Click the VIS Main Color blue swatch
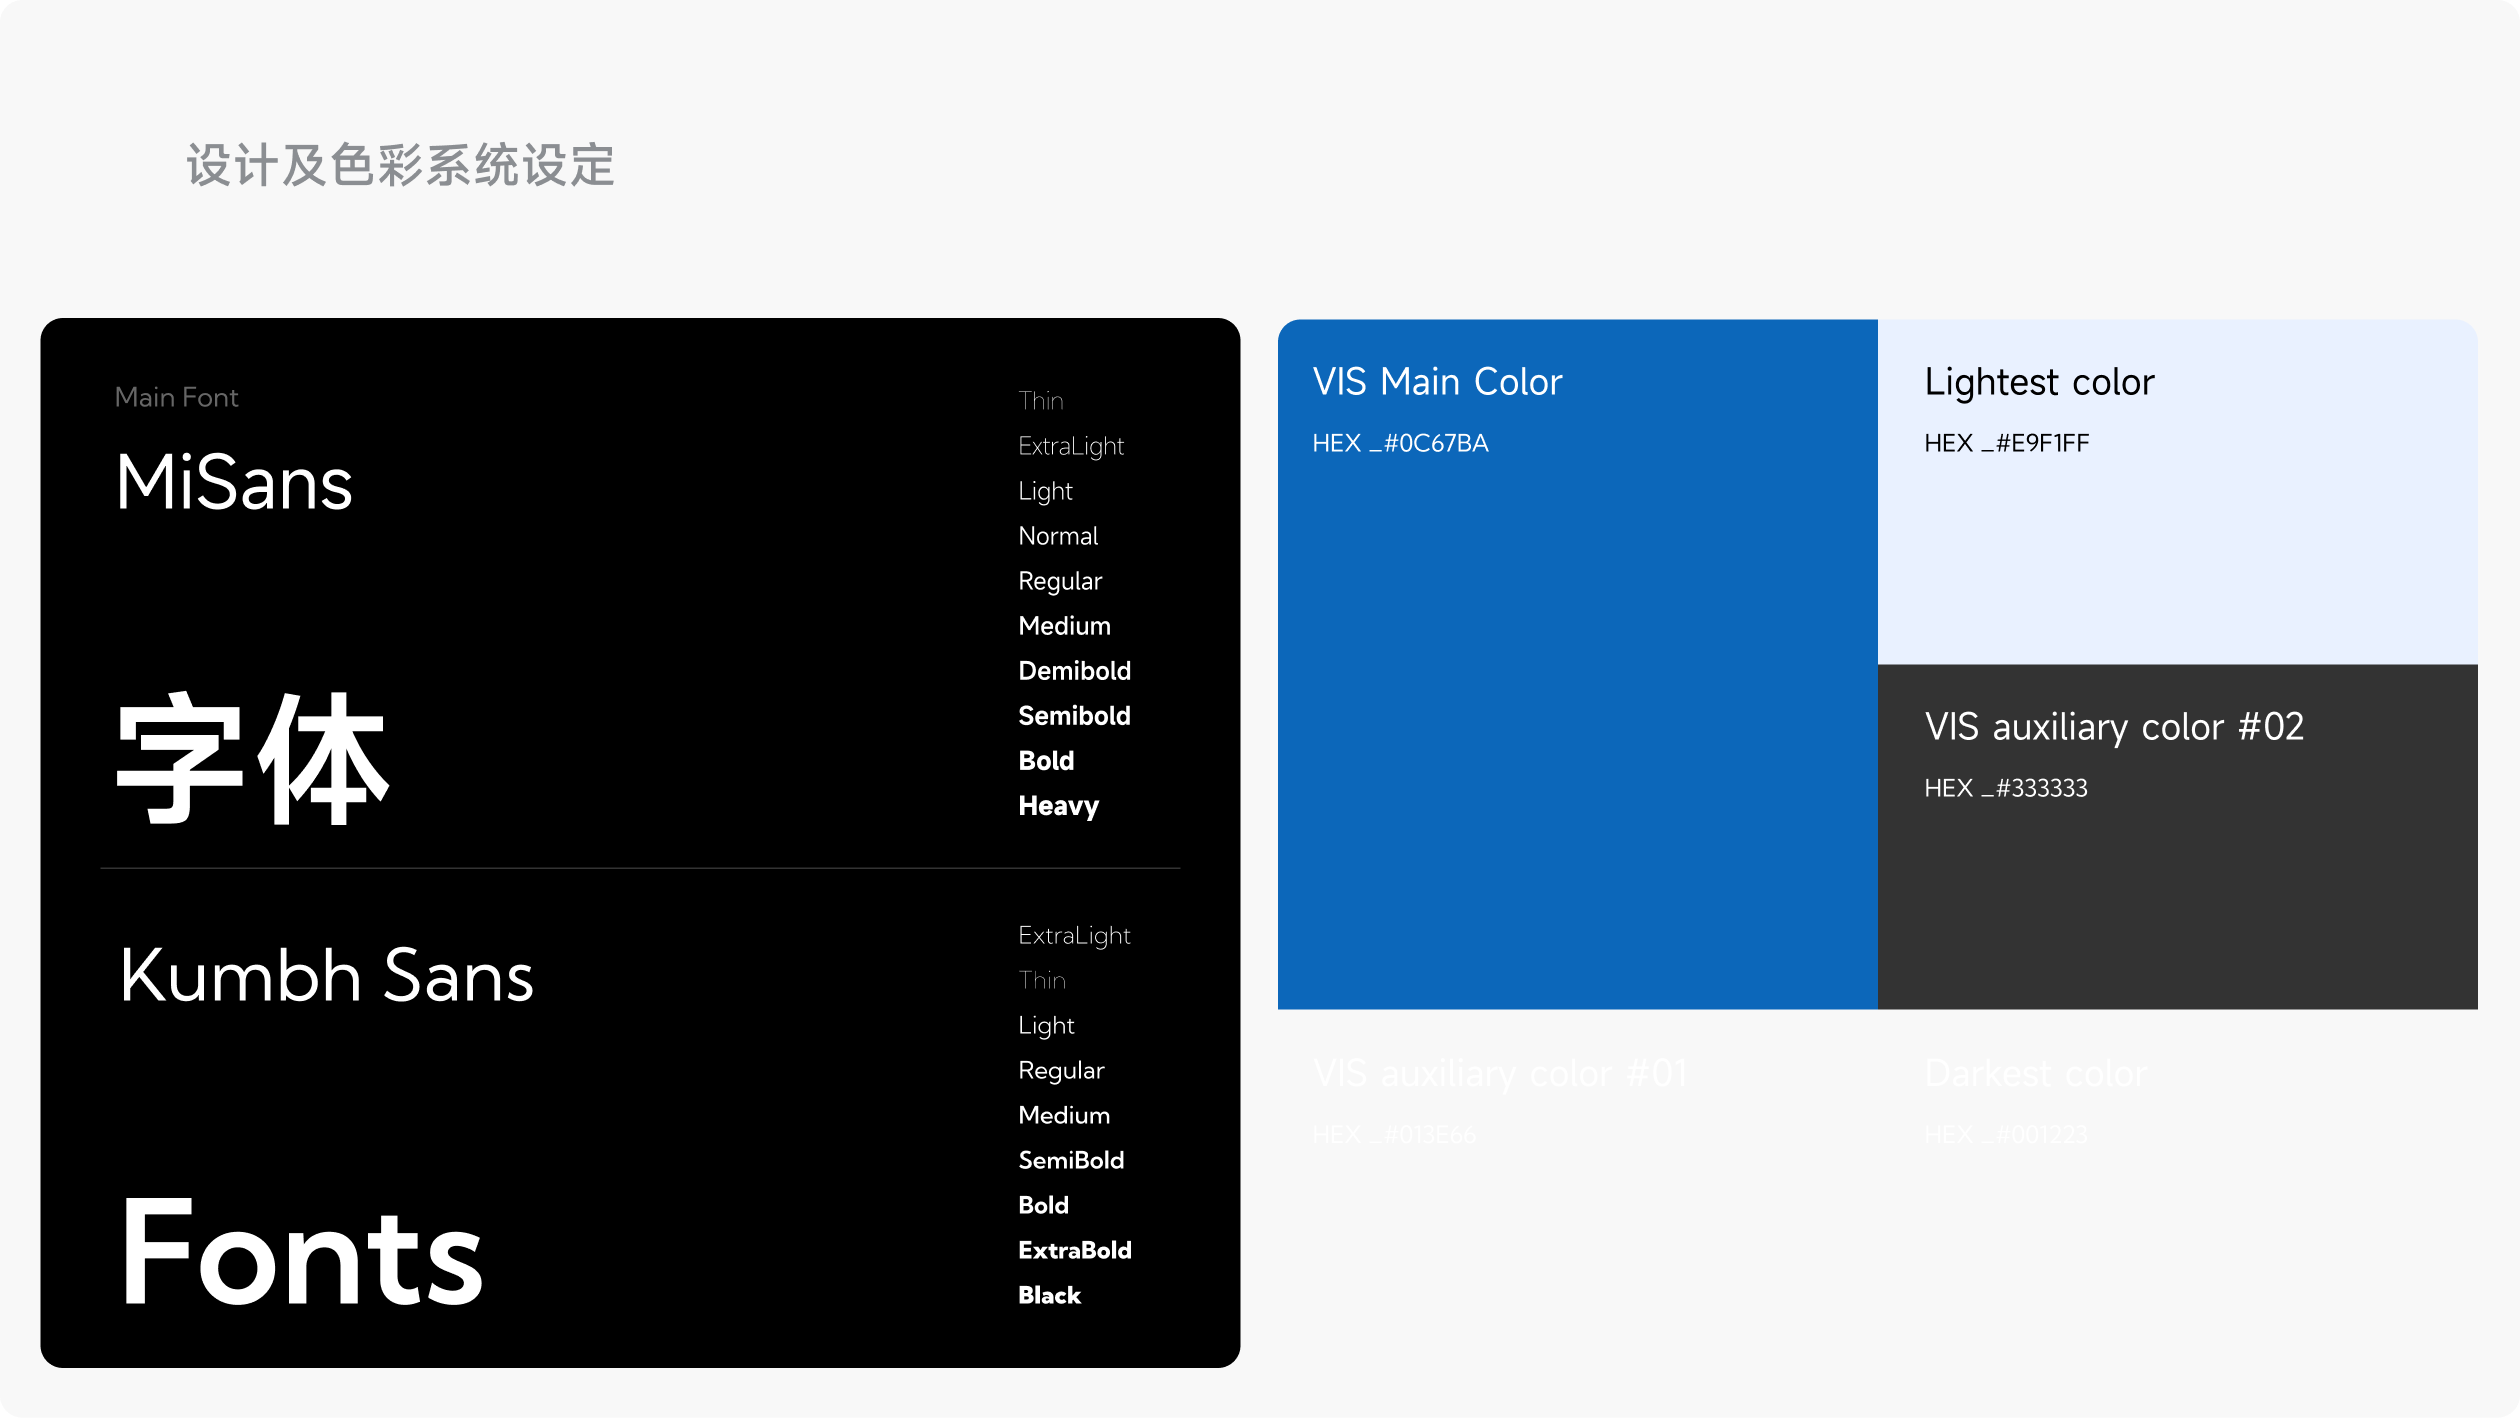The width and height of the screenshot is (2520, 1418). [1577, 720]
